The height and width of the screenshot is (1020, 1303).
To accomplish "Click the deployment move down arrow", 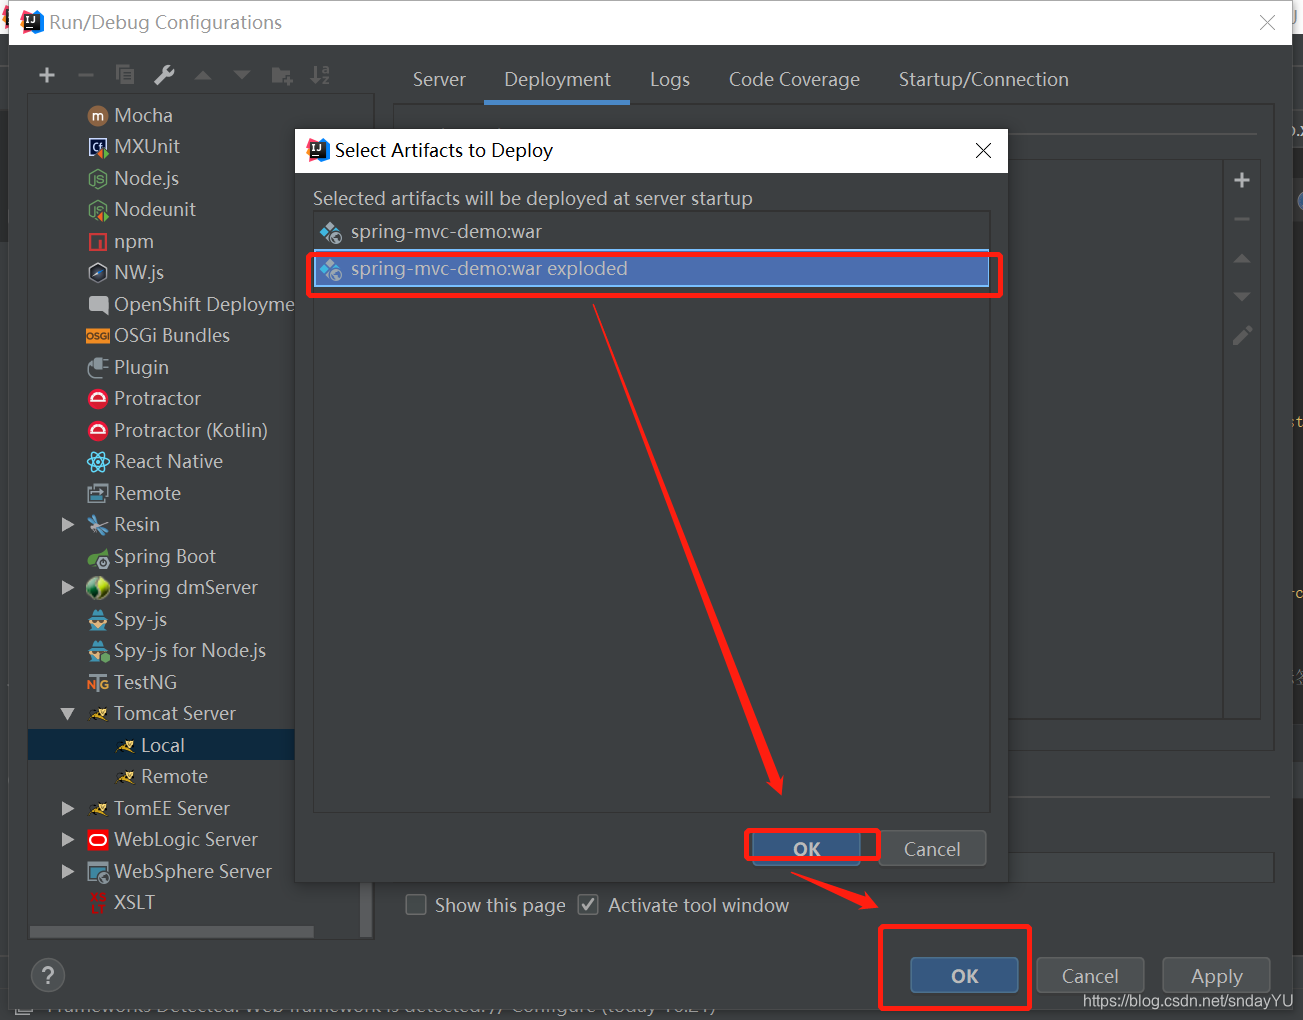I will (1242, 296).
